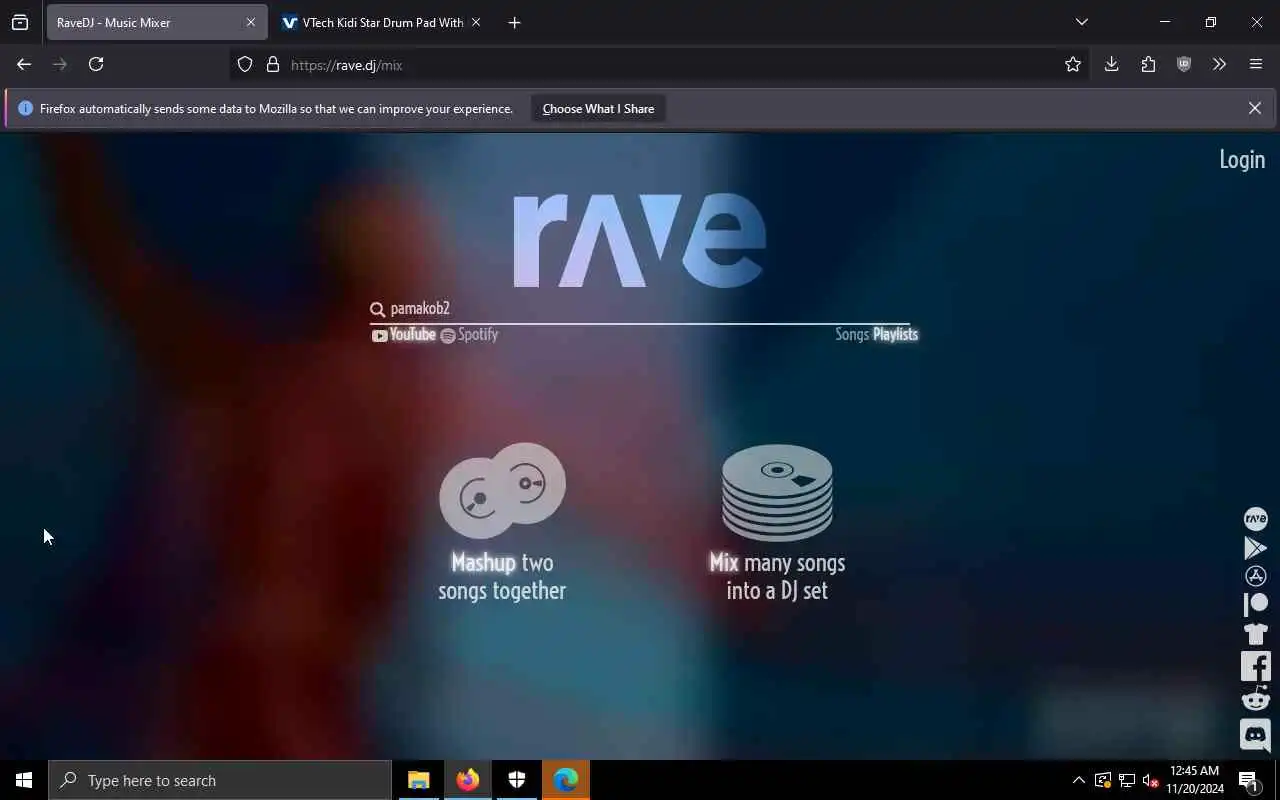Open the Discord icon link

1255,735
